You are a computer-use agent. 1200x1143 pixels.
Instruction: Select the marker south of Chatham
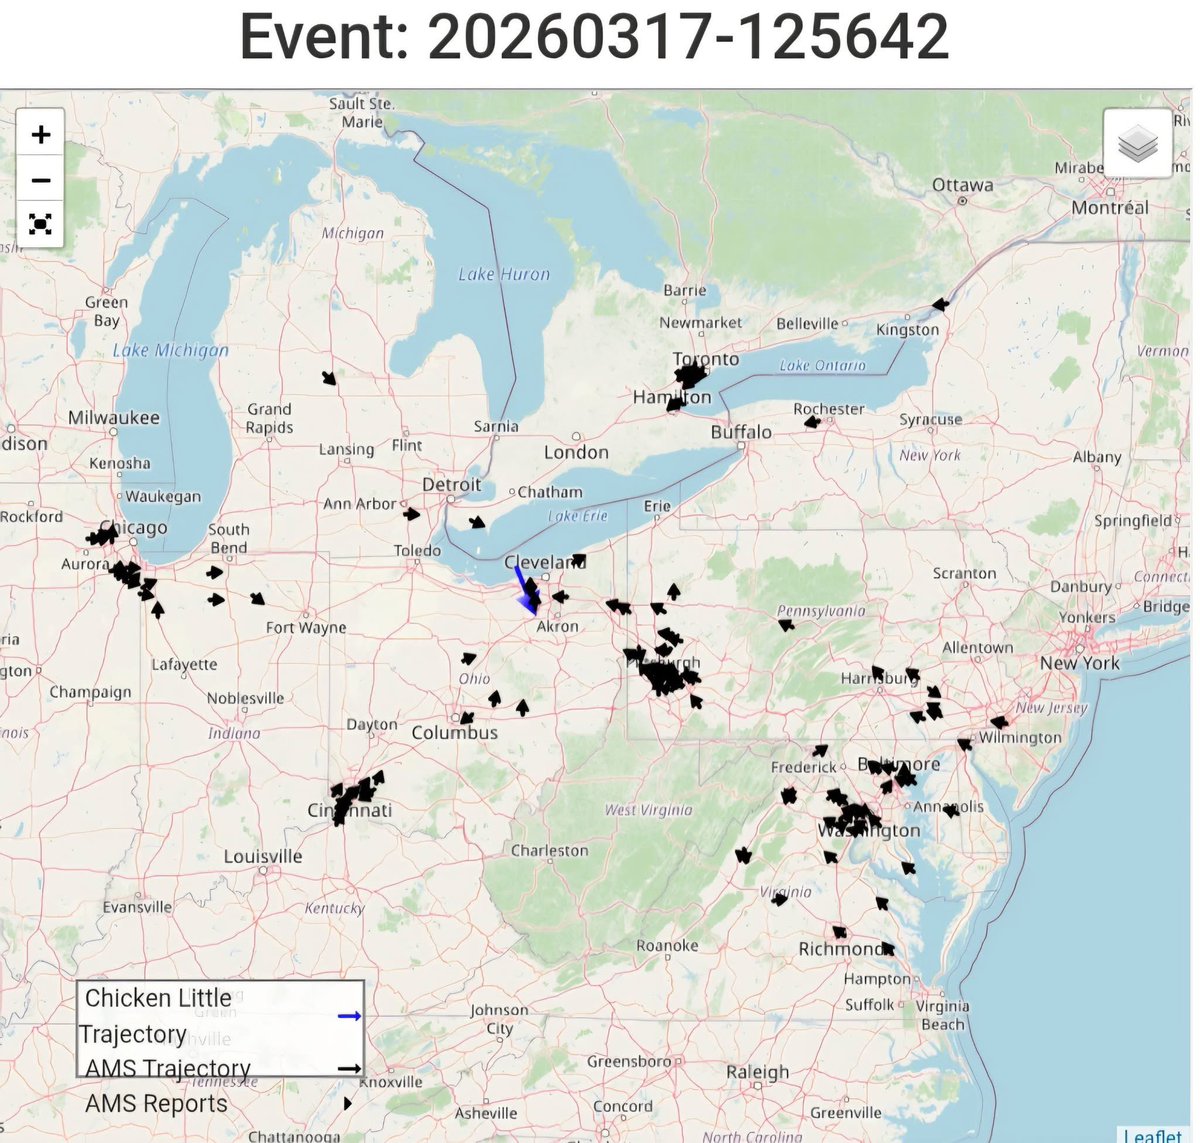pos(478,522)
